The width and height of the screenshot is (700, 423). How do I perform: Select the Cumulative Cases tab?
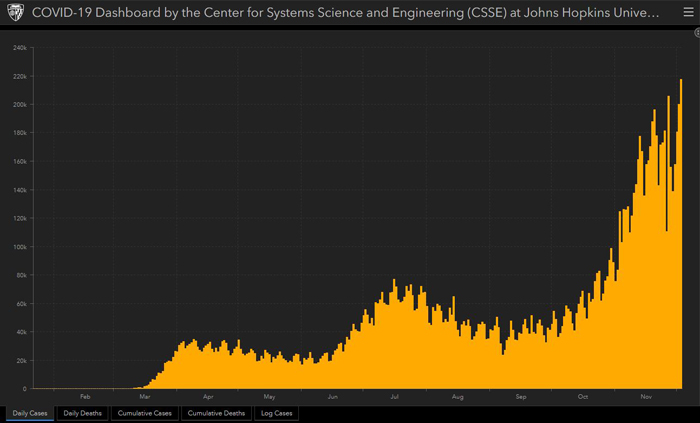coord(145,413)
